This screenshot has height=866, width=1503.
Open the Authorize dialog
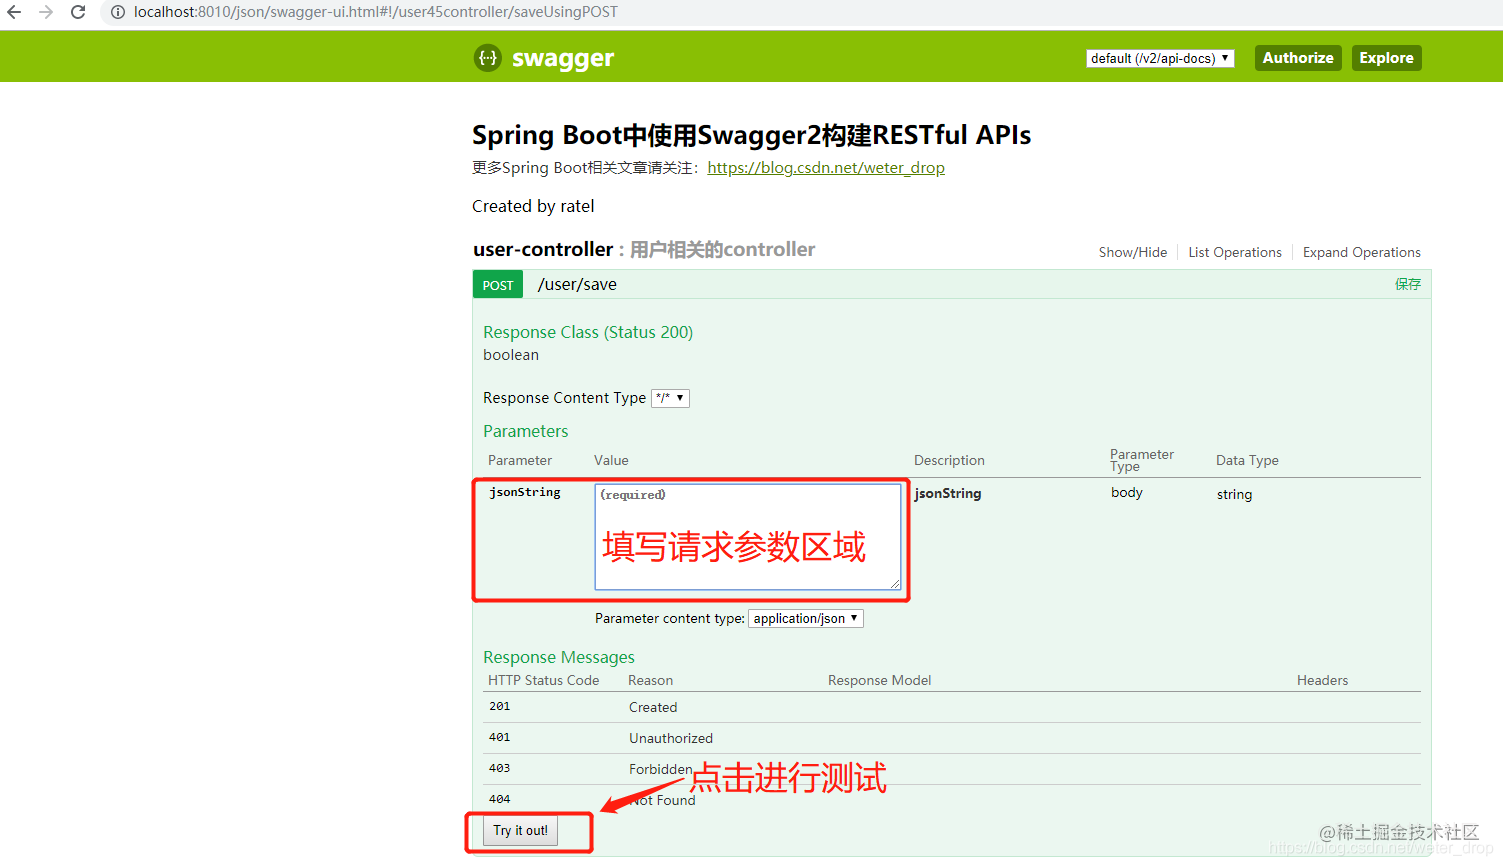[x=1297, y=57]
